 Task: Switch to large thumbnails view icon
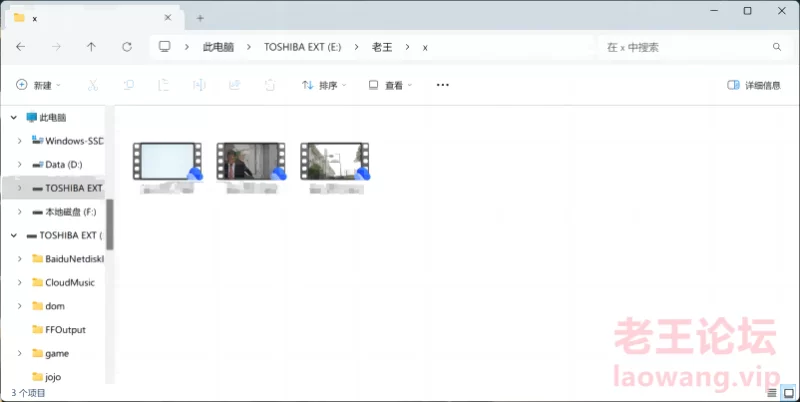point(786,394)
